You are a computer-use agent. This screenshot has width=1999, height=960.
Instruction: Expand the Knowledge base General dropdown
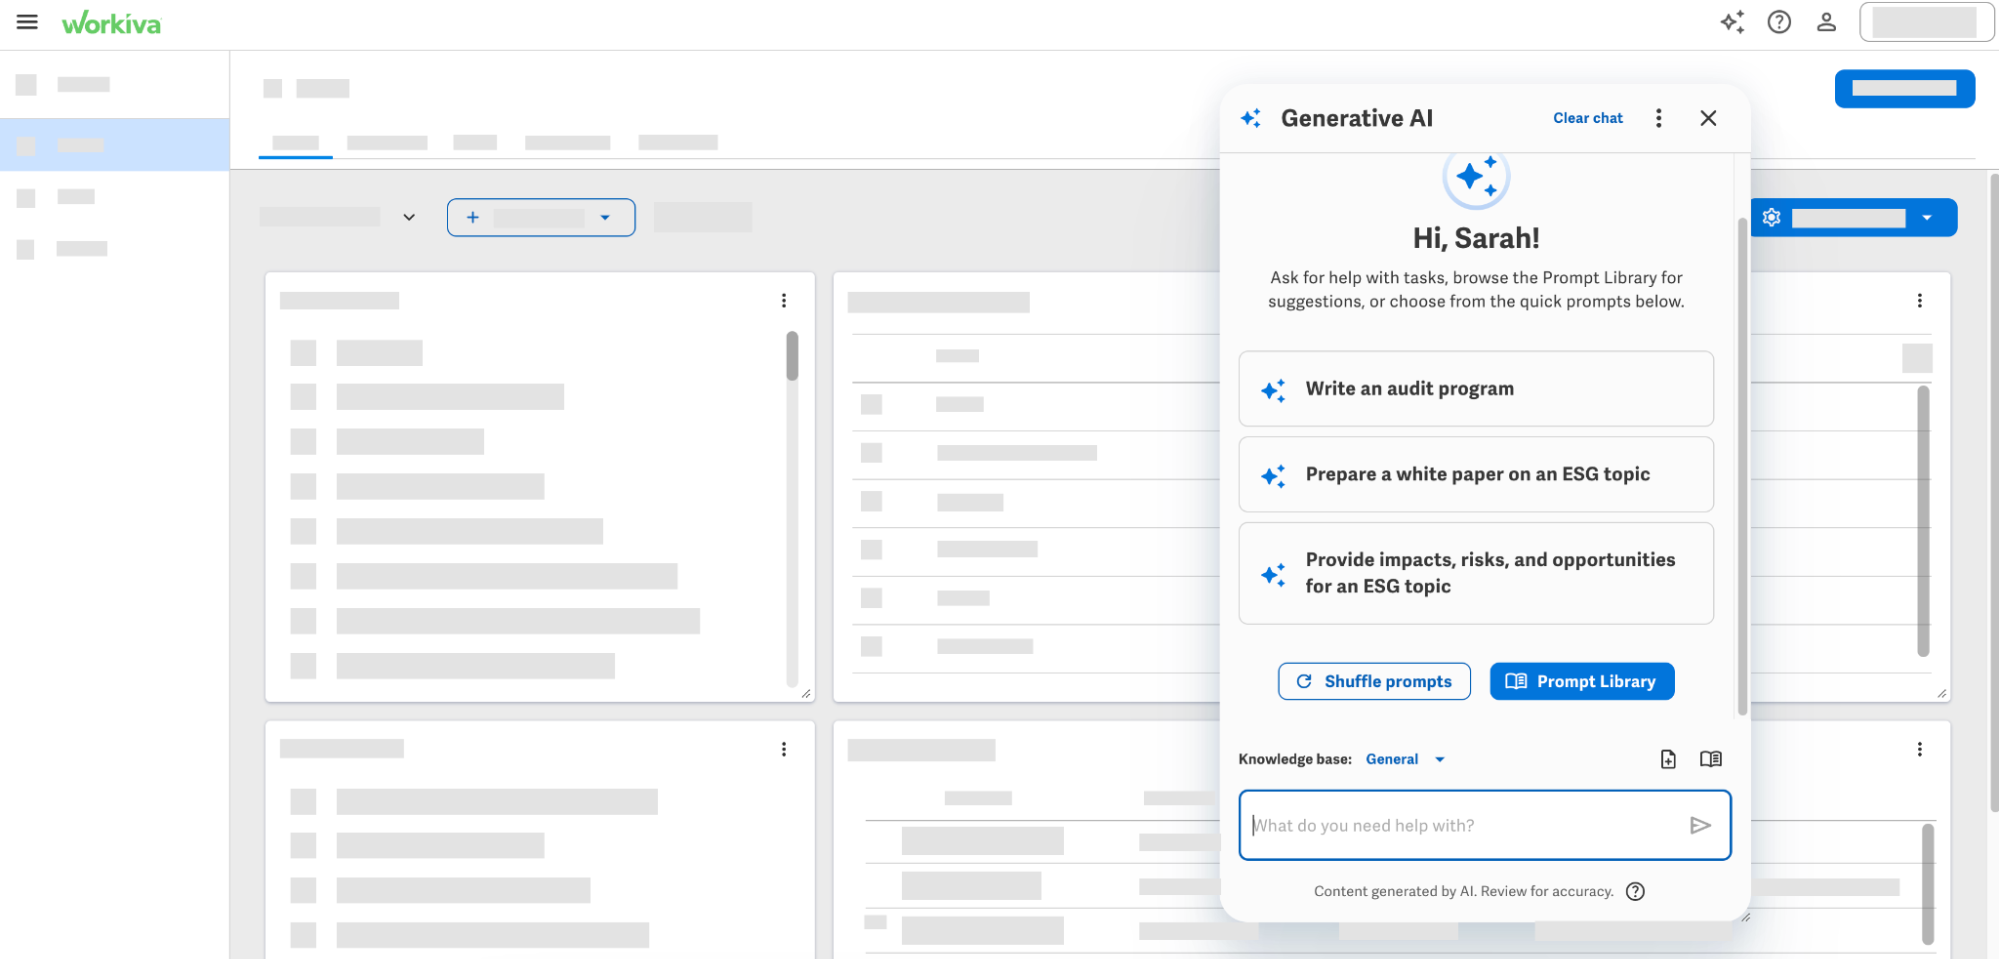(1403, 759)
